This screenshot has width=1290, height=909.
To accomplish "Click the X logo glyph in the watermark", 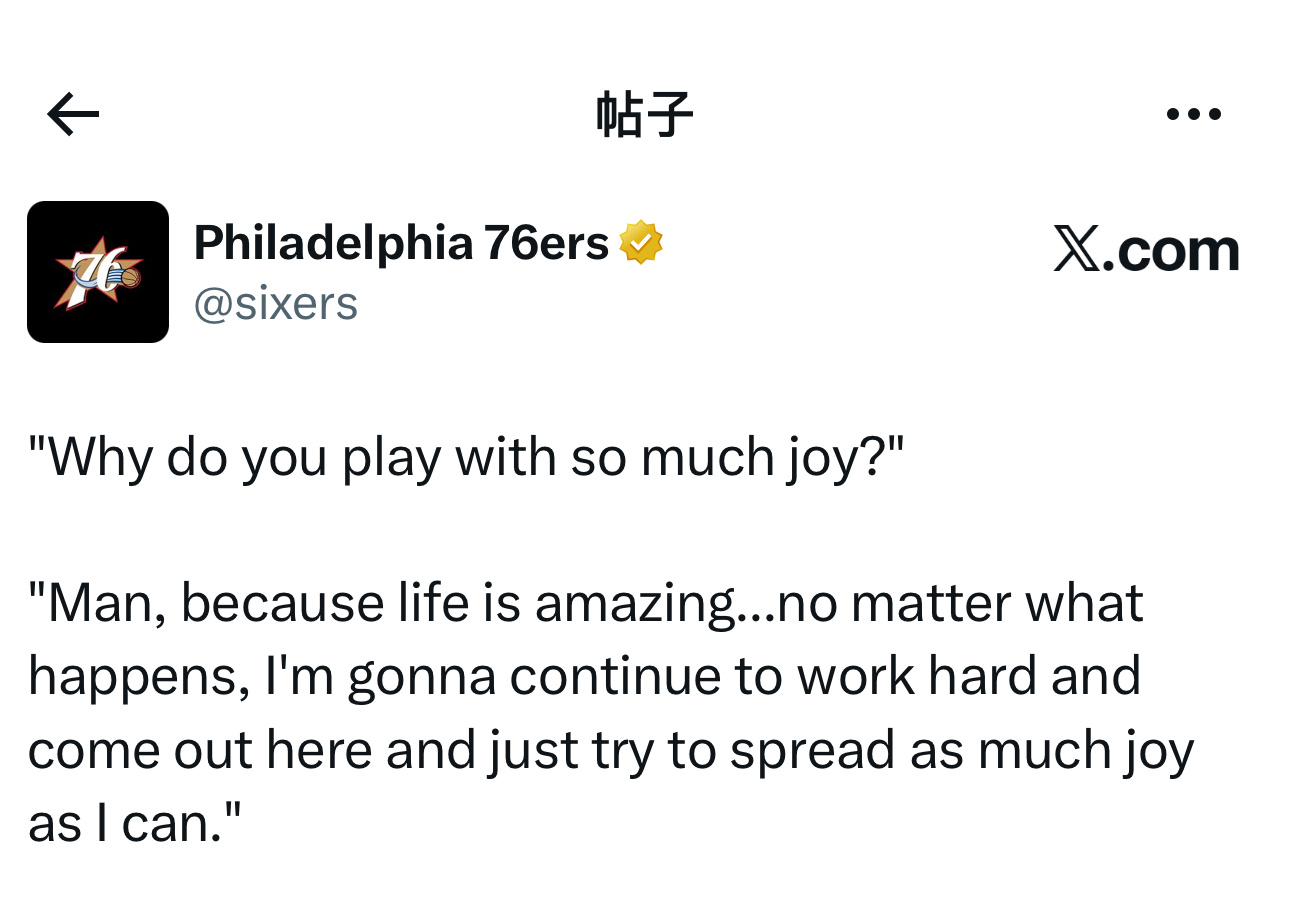I will (x=1076, y=249).
